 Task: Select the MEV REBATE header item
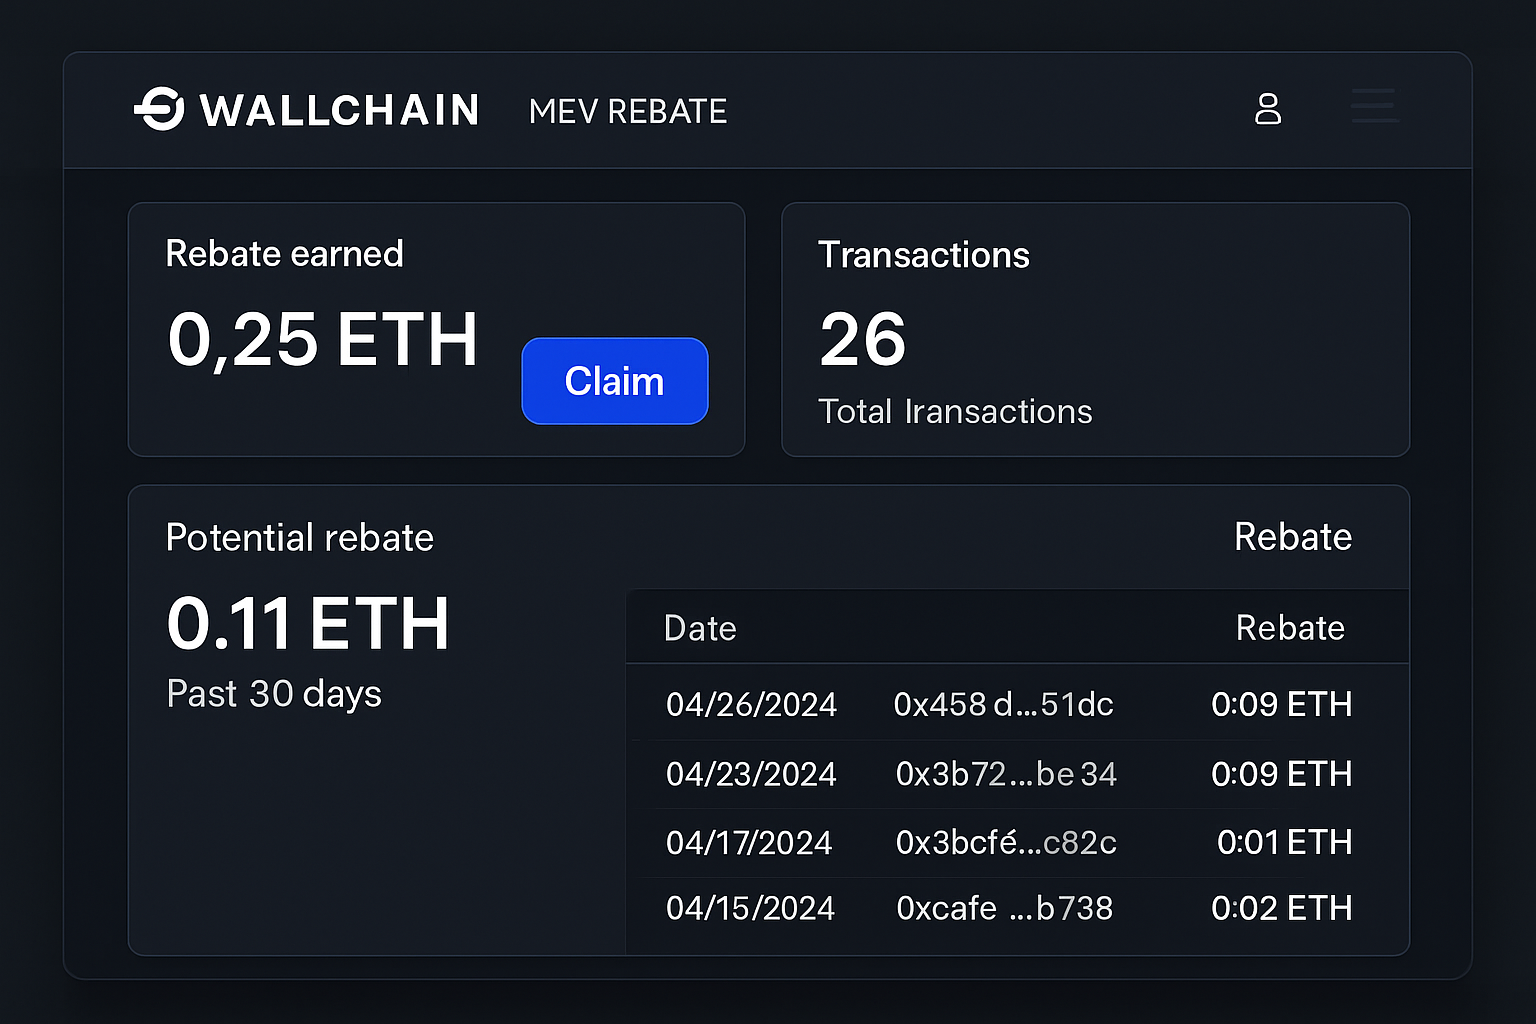coord(627,111)
